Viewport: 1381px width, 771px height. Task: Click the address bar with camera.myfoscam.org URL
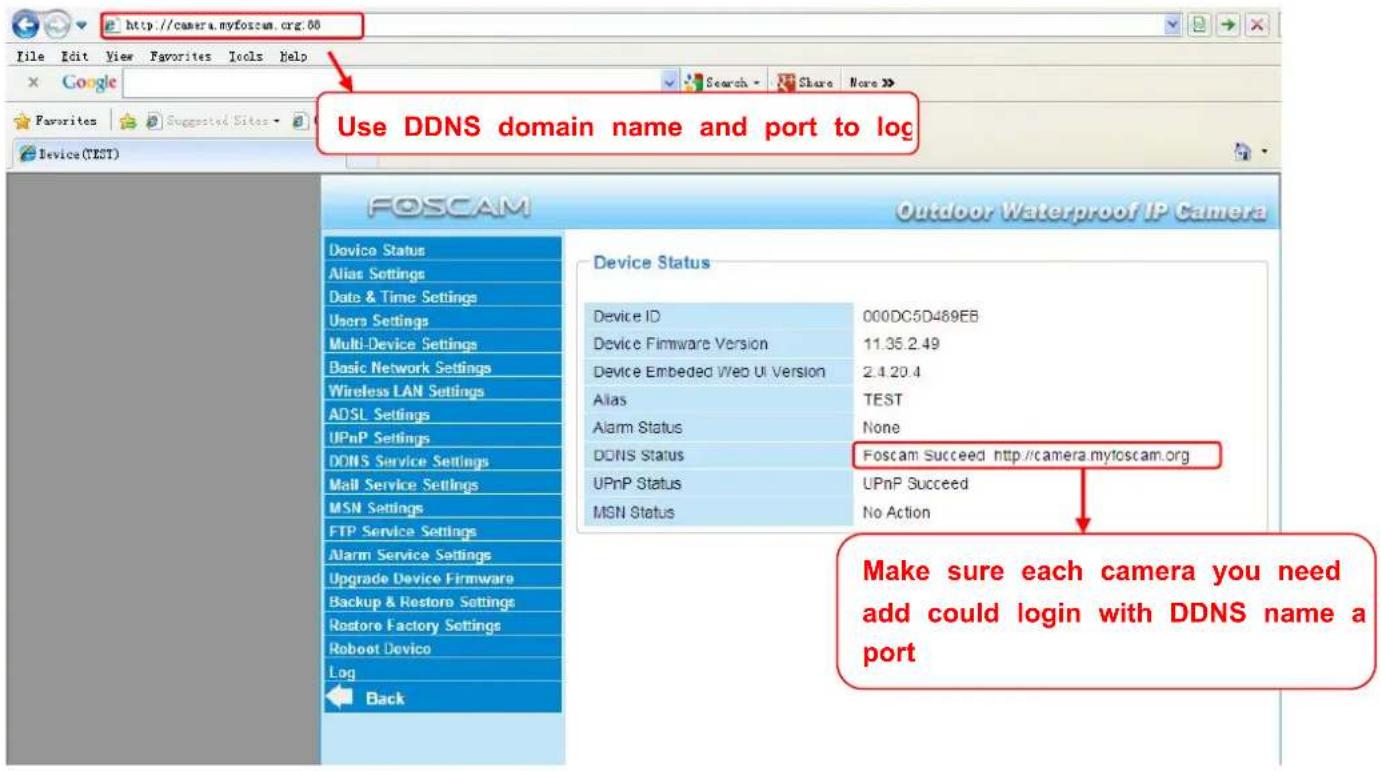[x=231, y=26]
